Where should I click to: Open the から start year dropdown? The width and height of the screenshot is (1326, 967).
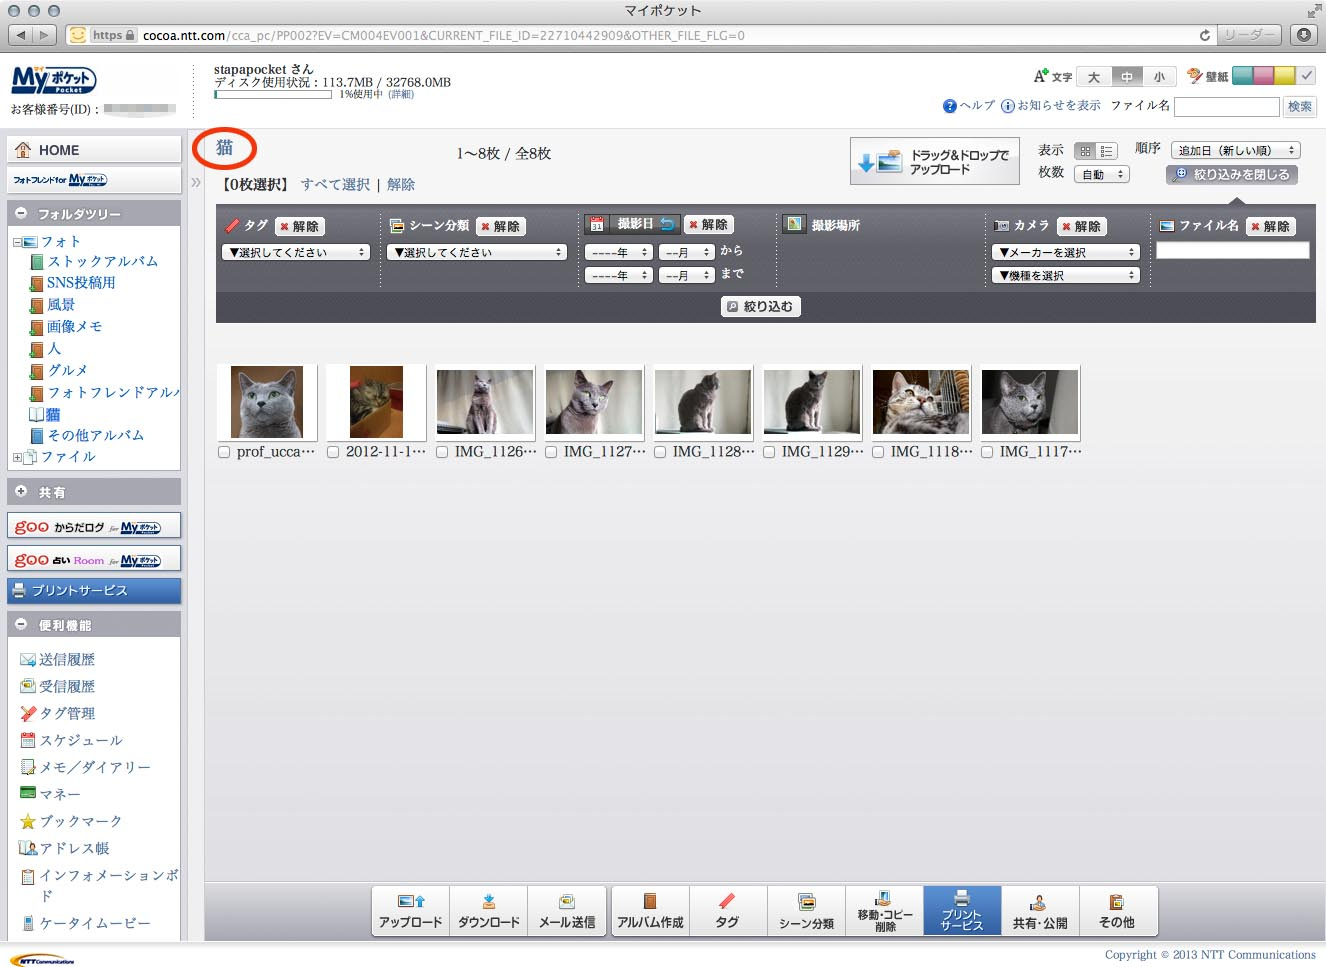click(619, 253)
